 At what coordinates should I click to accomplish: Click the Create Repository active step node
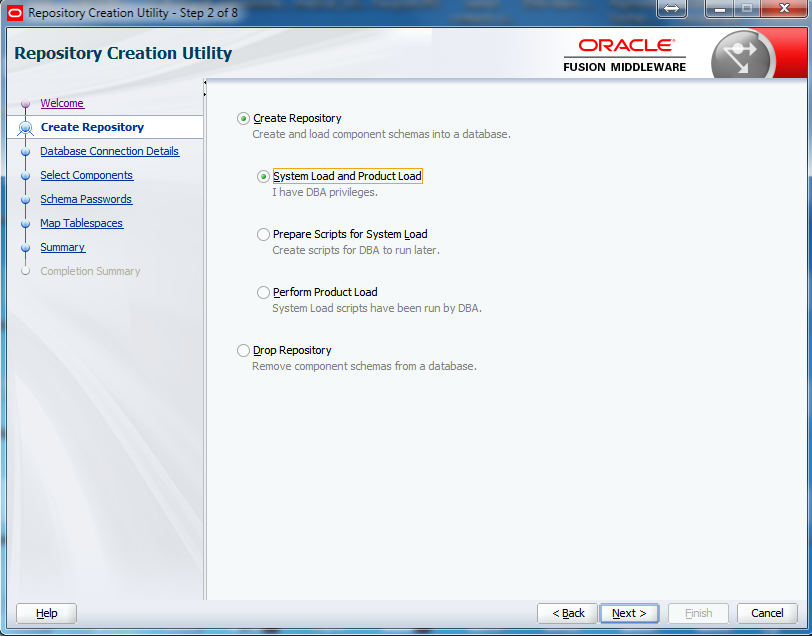[x=25, y=127]
